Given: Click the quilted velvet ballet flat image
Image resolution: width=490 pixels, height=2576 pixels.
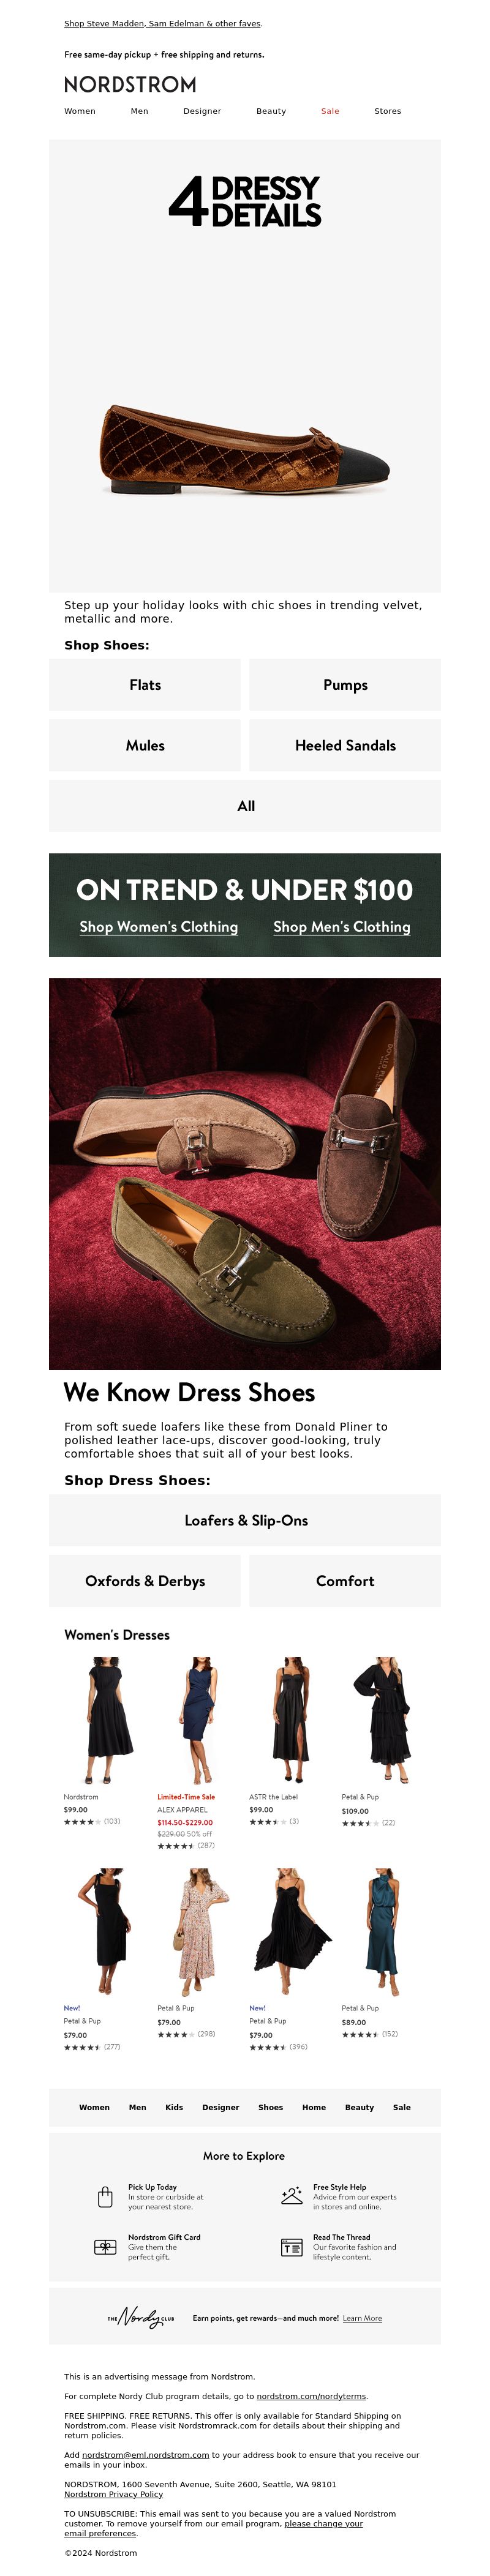Looking at the screenshot, I should pyautogui.click(x=245, y=449).
